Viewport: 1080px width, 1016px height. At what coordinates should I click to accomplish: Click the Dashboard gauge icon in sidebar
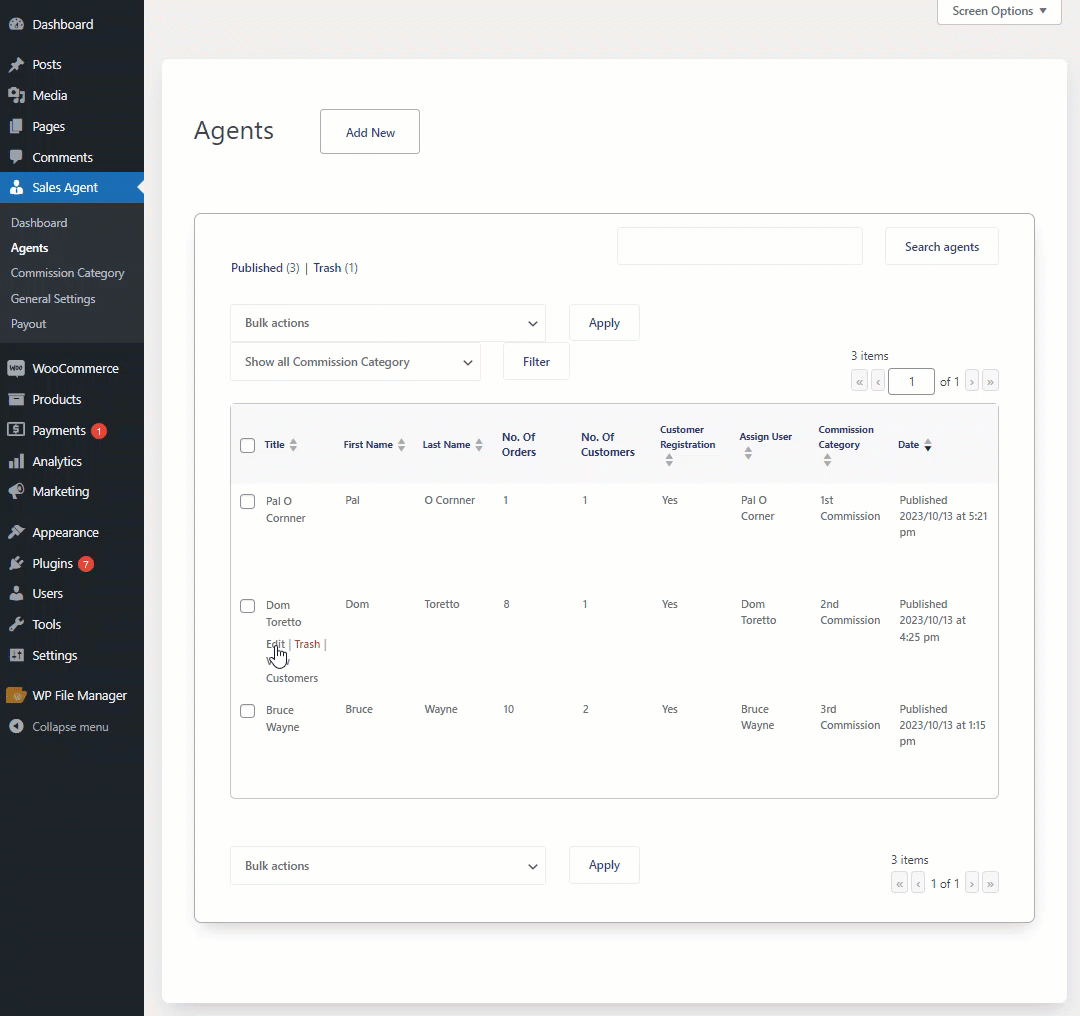coord(17,24)
